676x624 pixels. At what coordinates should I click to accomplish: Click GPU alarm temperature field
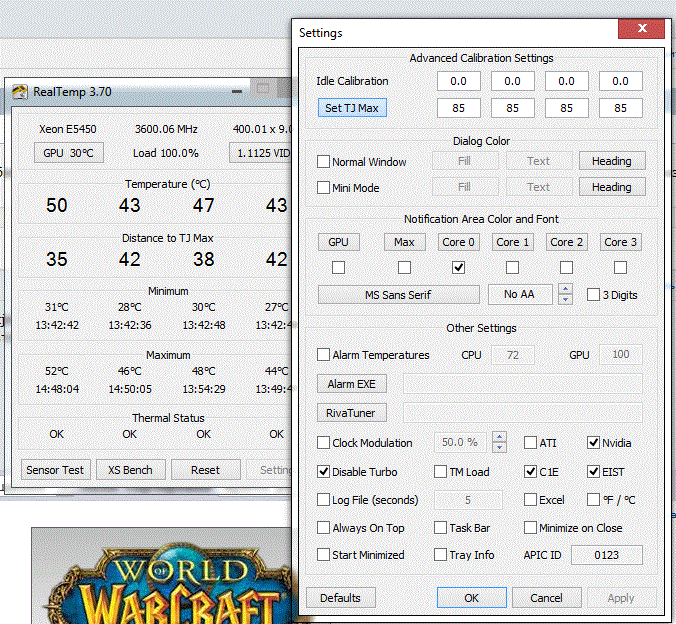click(621, 354)
